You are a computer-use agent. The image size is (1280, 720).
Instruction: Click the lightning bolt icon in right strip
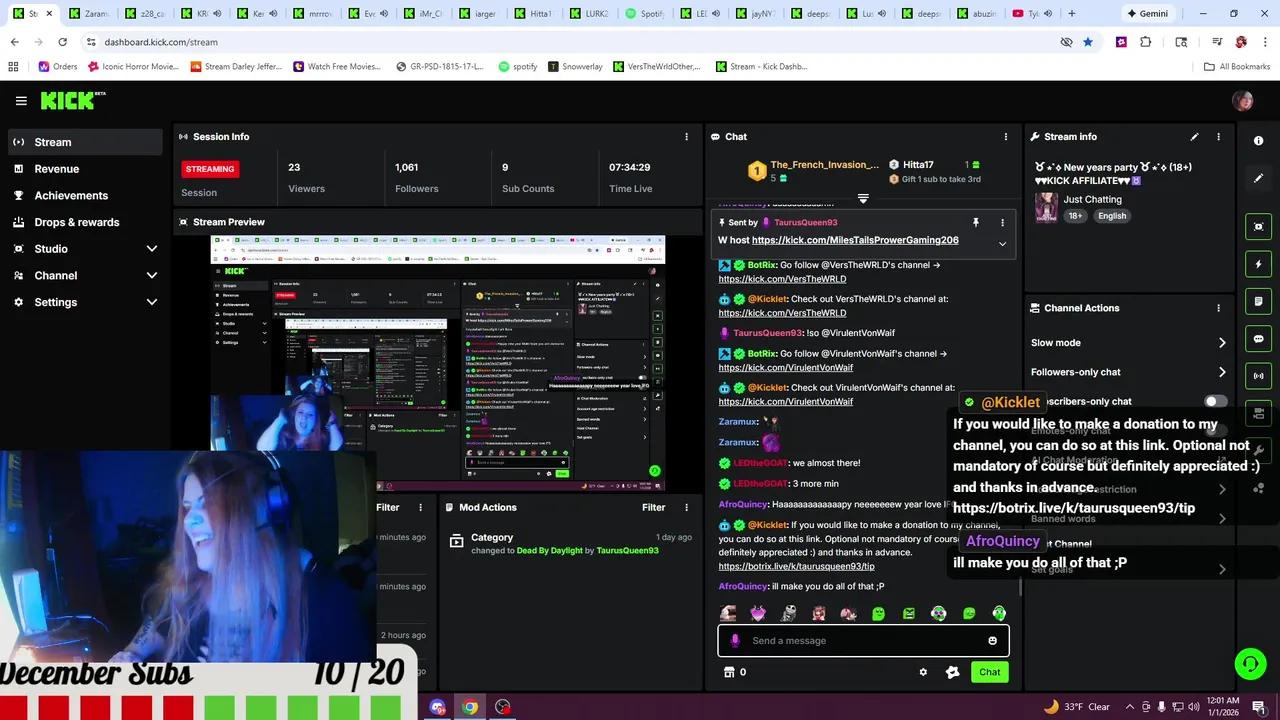tap(1259, 264)
